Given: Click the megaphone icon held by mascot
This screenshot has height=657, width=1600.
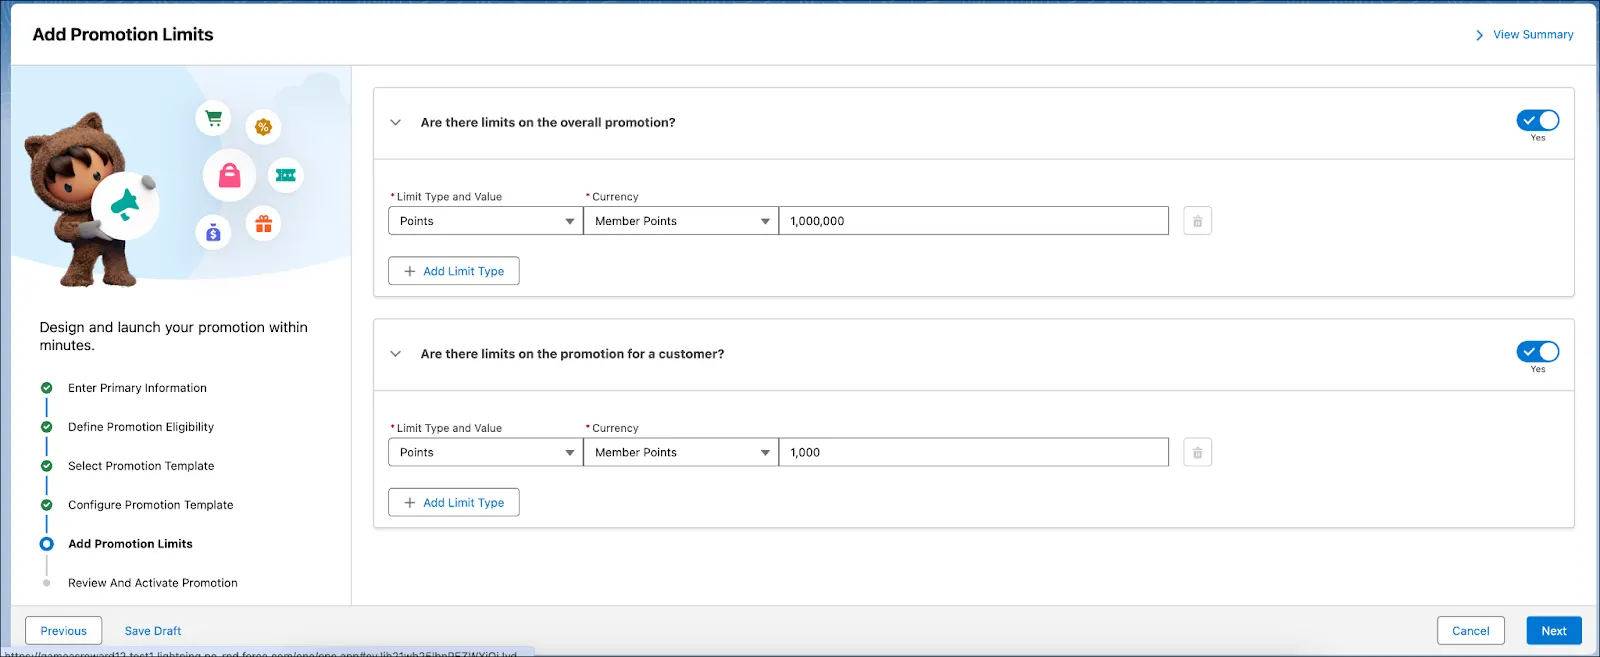Looking at the screenshot, I should pos(126,205).
